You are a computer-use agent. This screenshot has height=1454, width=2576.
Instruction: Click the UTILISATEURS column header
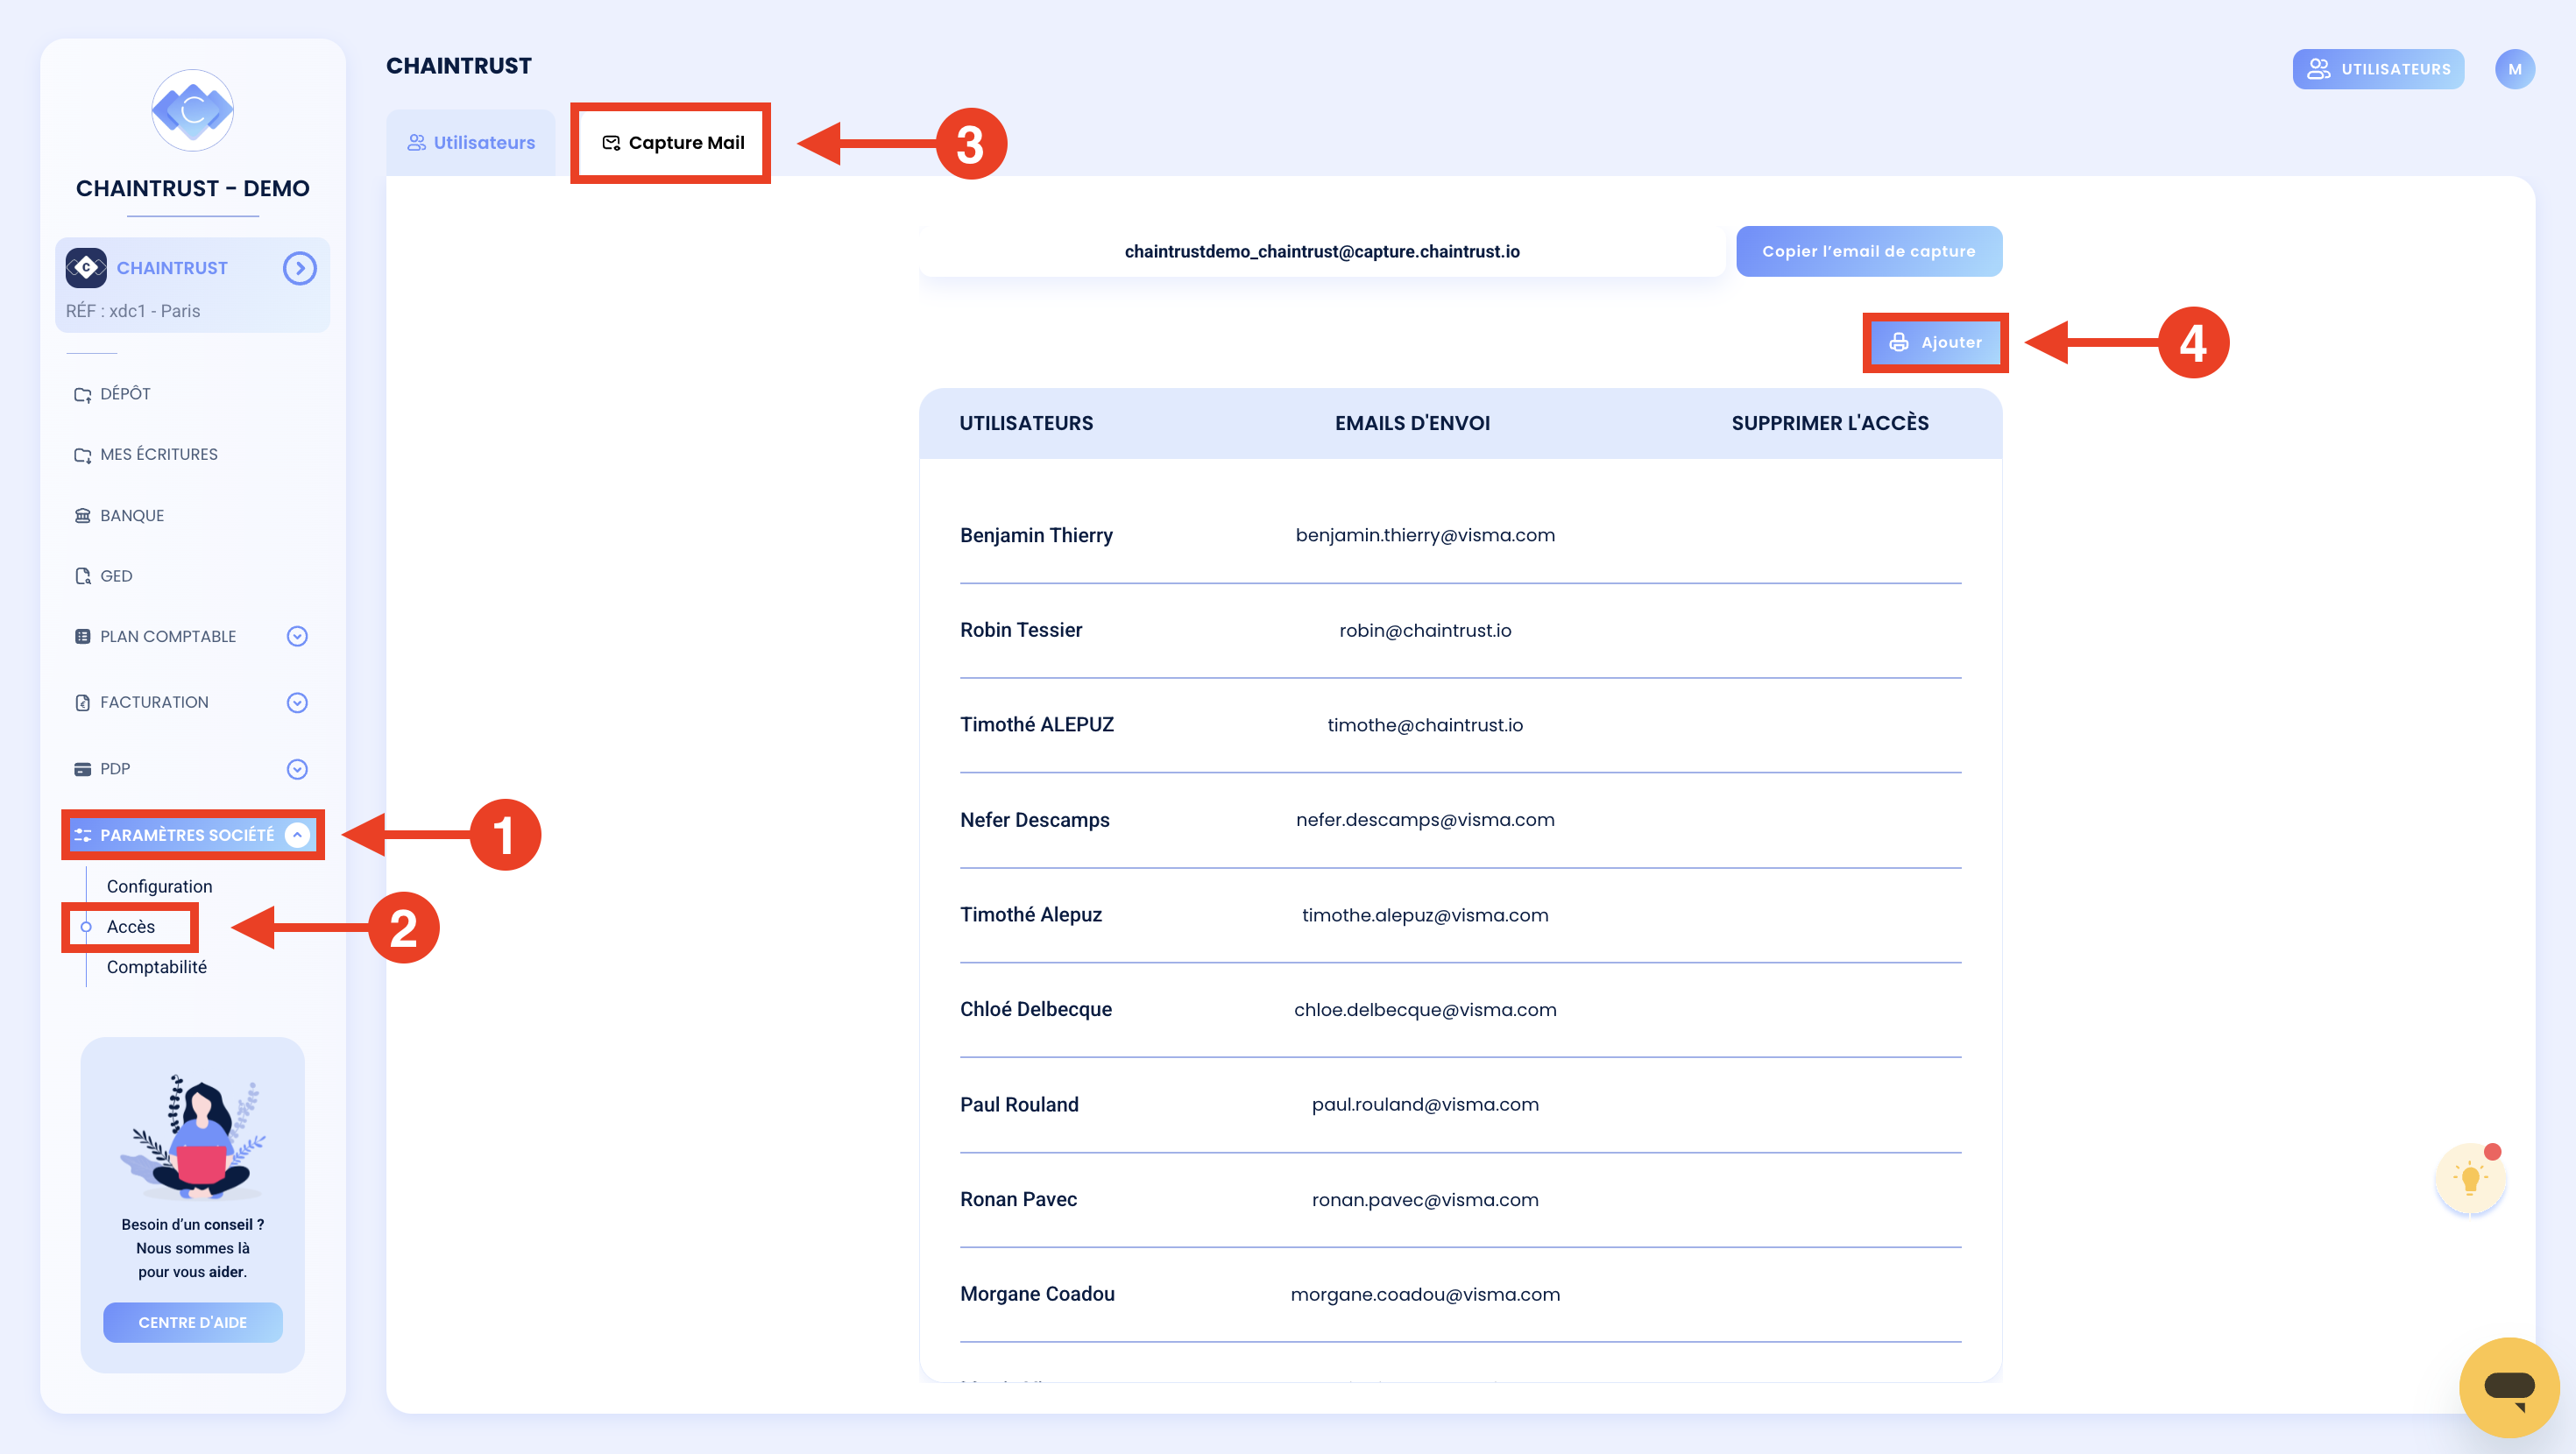pos(1026,423)
